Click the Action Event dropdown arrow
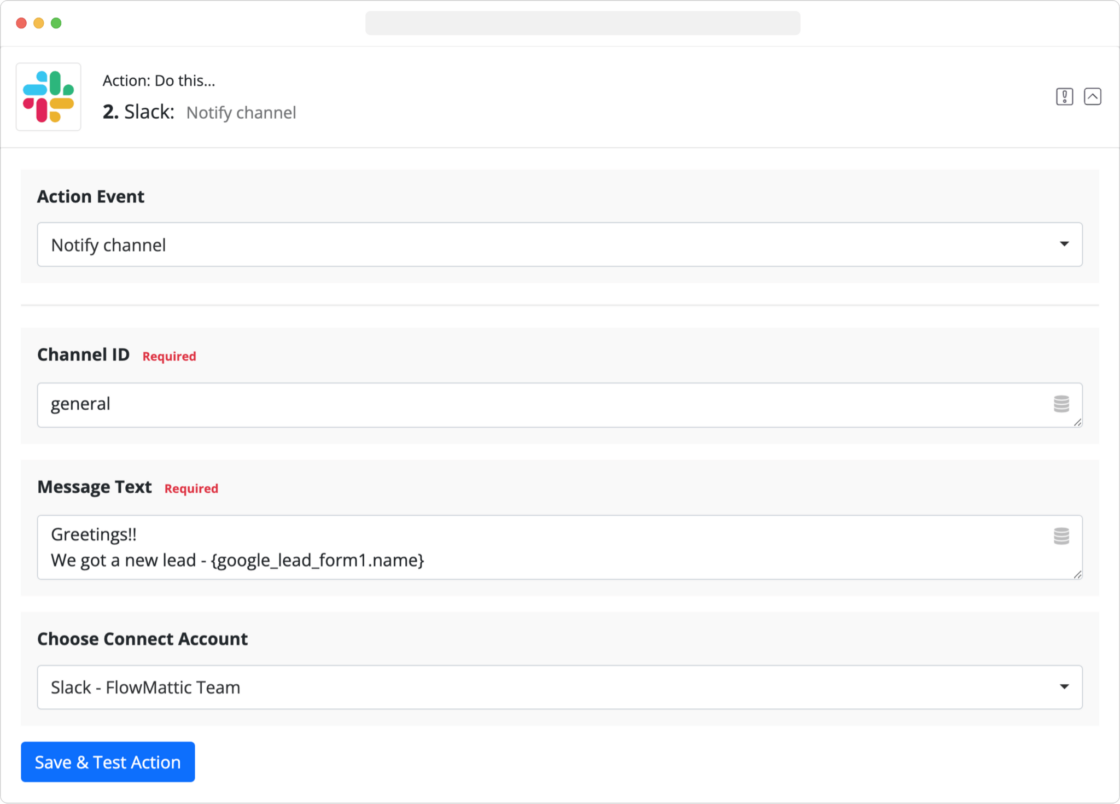This screenshot has height=804, width=1120. point(1063,244)
